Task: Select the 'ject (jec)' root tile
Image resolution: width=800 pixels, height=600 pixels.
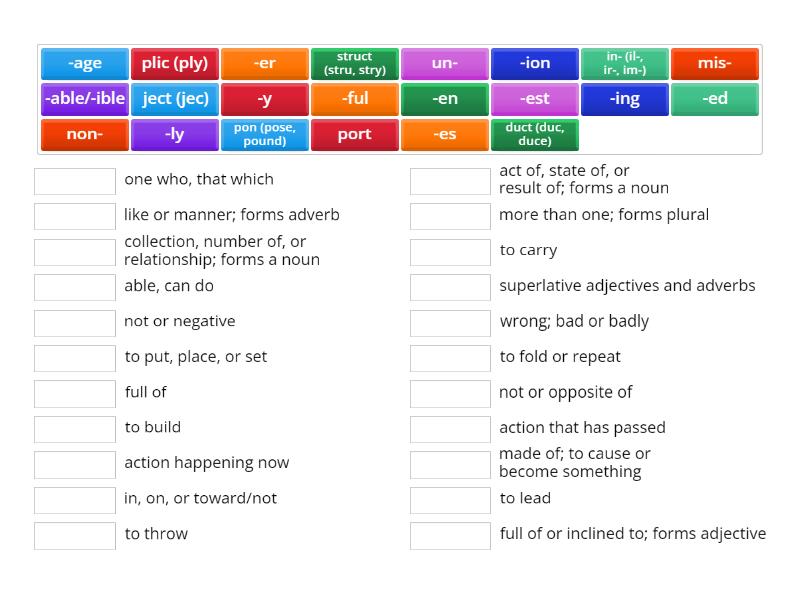Action: click(175, 99)
